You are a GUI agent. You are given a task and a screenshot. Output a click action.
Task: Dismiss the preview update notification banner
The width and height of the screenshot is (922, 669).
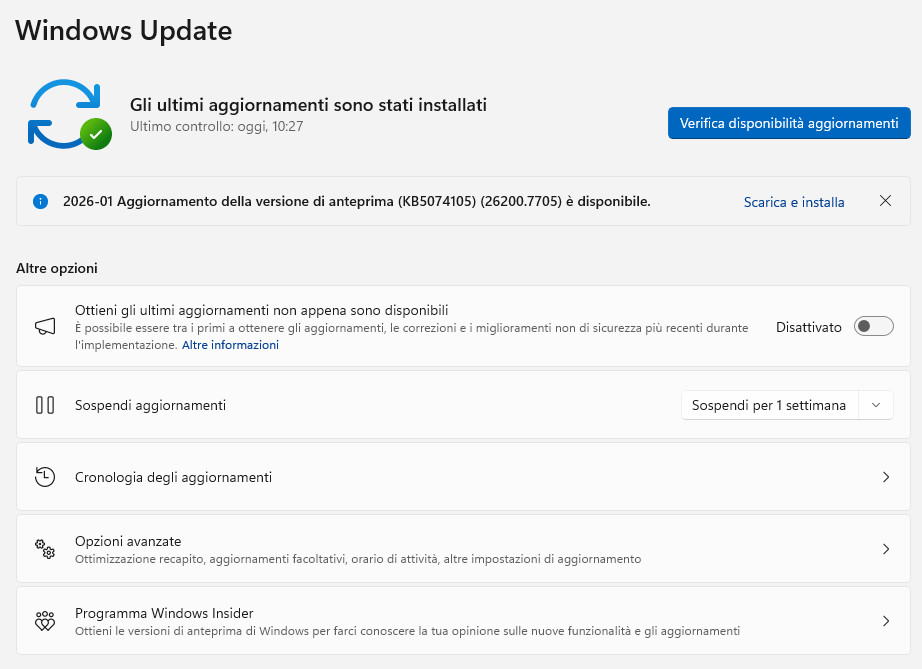[885, 201]
